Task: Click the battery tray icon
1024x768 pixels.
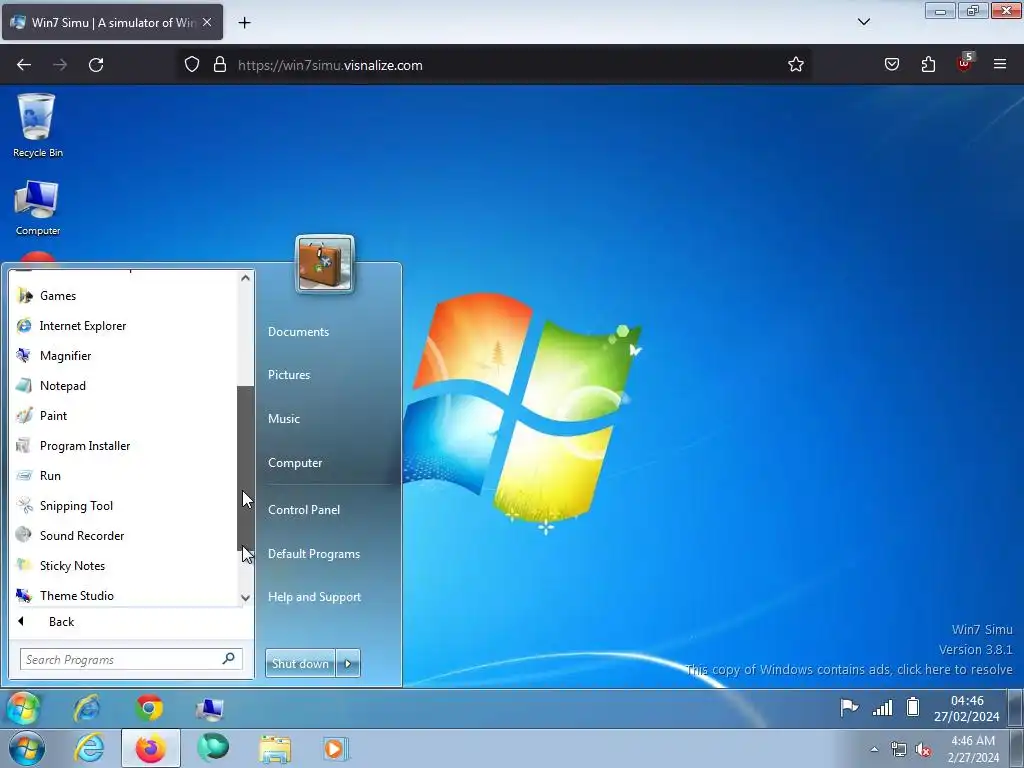Action: pos(913,707)
